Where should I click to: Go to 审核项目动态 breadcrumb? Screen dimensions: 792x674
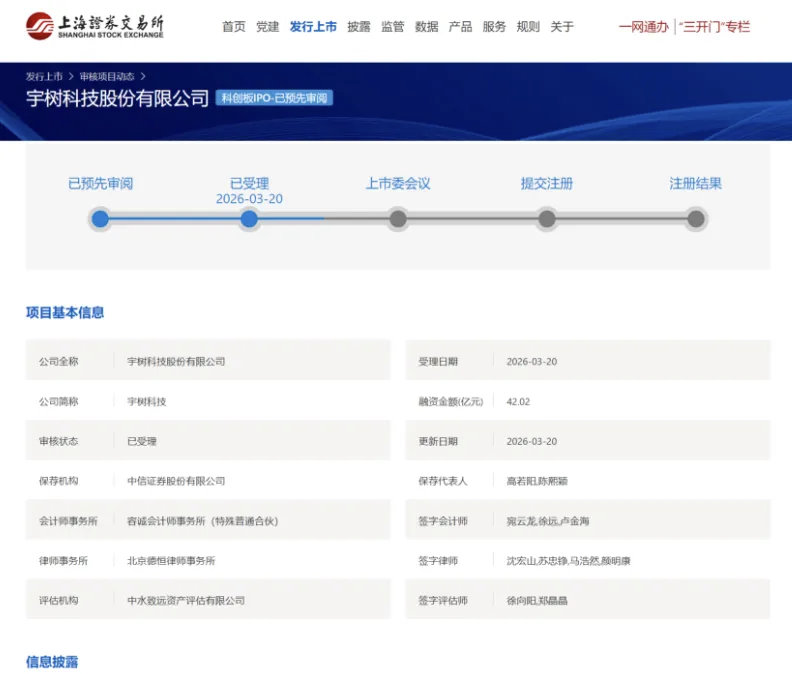coord(107,76)
